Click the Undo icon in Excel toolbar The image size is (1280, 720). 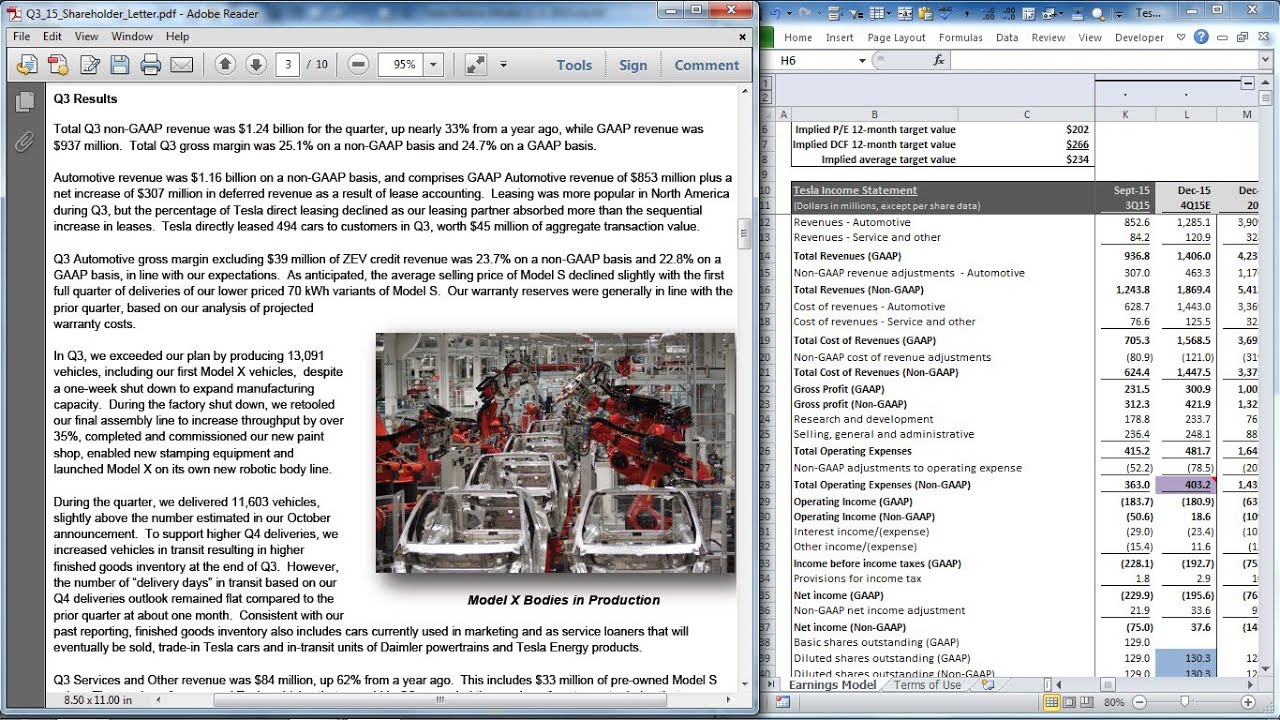coord(776,13)
